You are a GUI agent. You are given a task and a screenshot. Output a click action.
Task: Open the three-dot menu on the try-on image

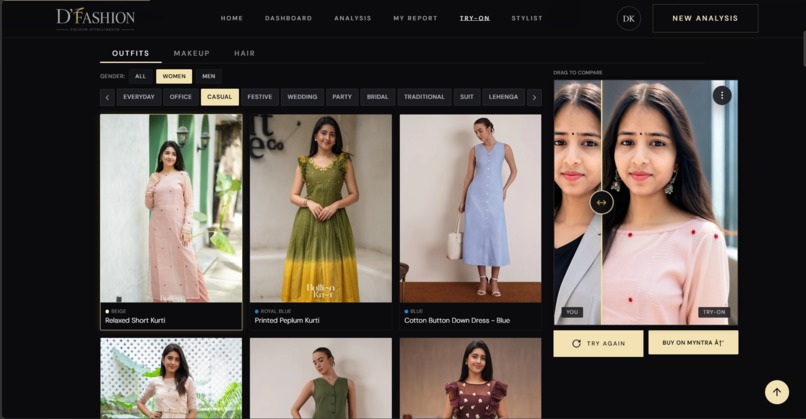tap(722, 95)
